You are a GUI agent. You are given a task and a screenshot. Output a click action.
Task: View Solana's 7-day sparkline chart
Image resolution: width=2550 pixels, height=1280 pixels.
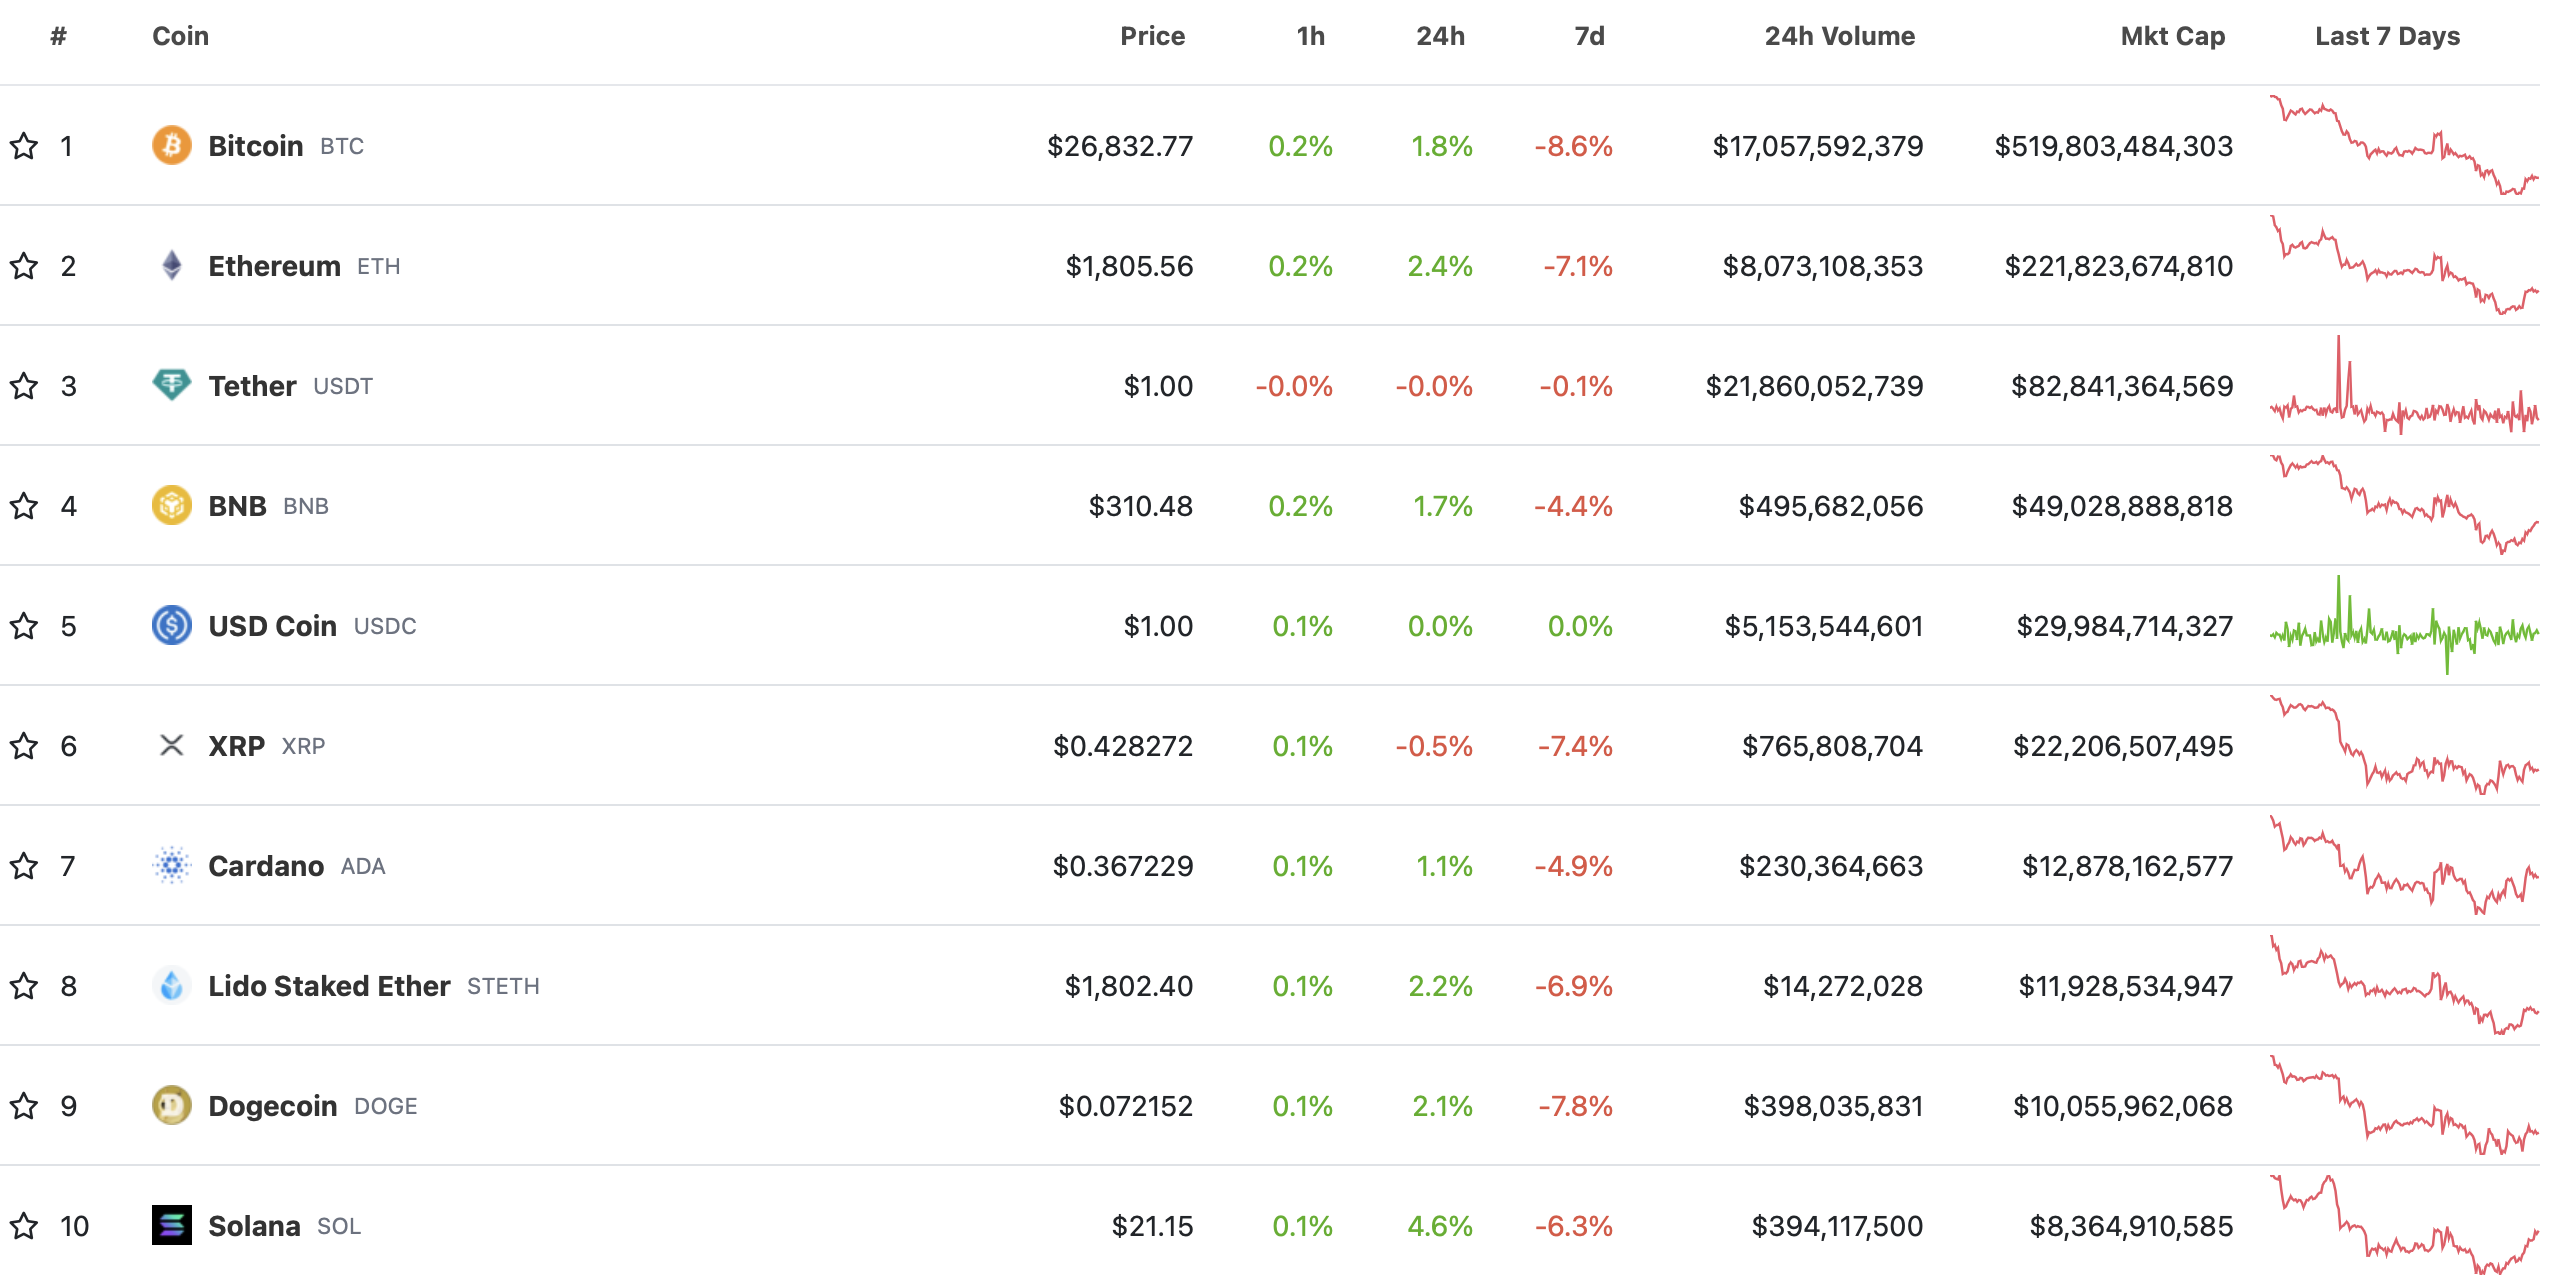pos(2404,1225)
